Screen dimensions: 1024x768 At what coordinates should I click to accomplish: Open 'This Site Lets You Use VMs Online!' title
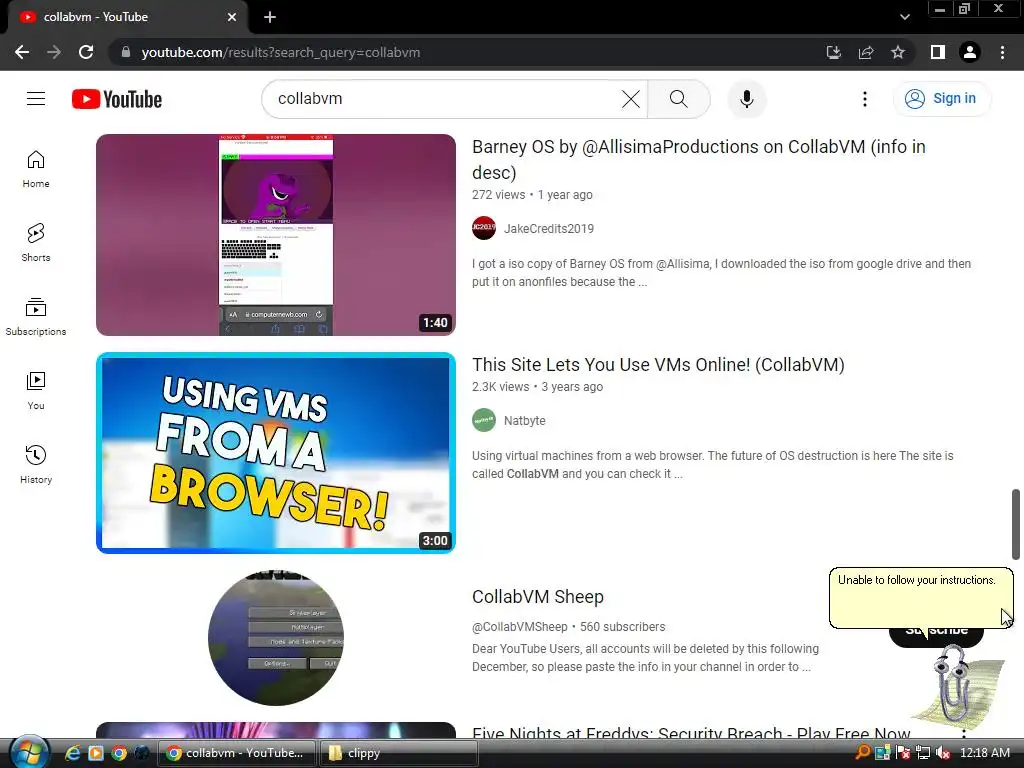point(658,364)
